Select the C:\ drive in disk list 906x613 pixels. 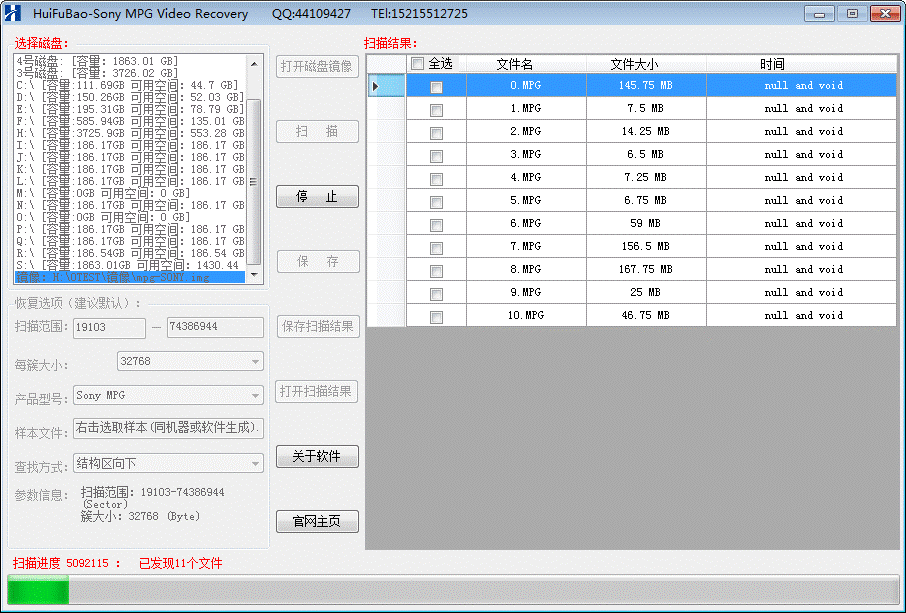point(128,85)
